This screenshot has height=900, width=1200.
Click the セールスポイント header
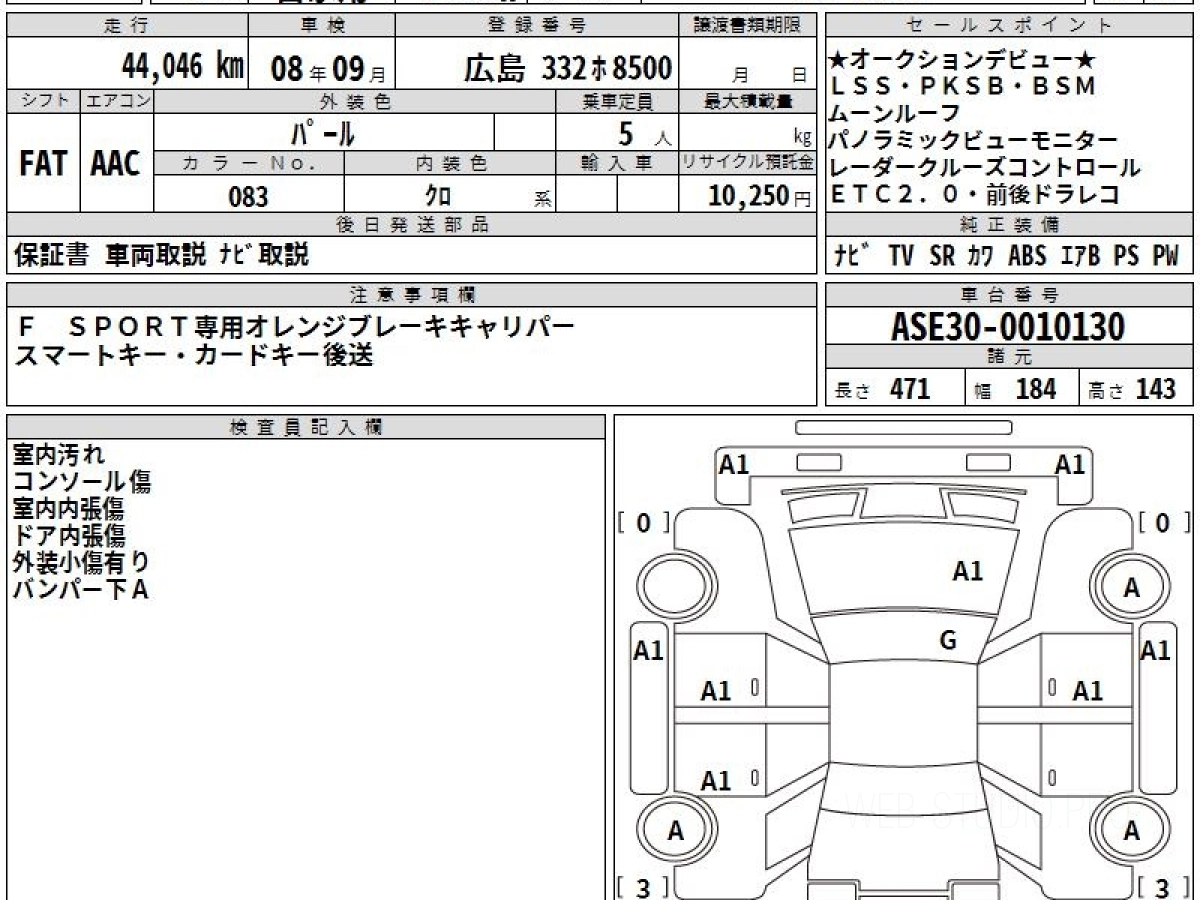coord(1010,26)
